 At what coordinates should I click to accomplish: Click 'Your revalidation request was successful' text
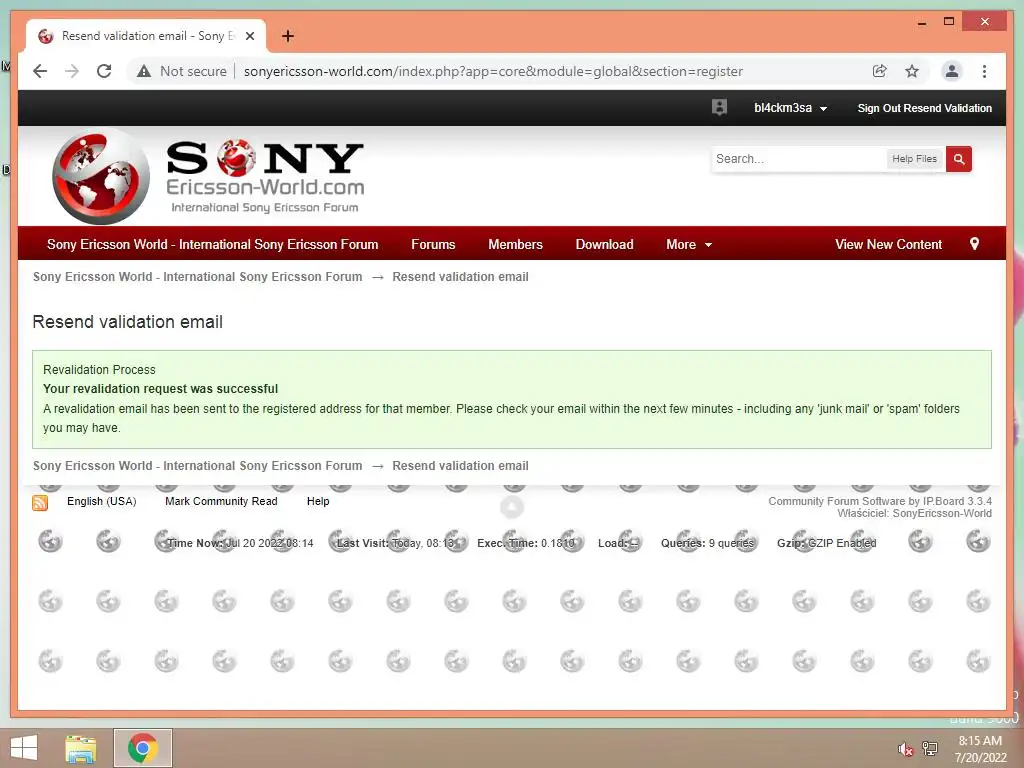(161, 389)
